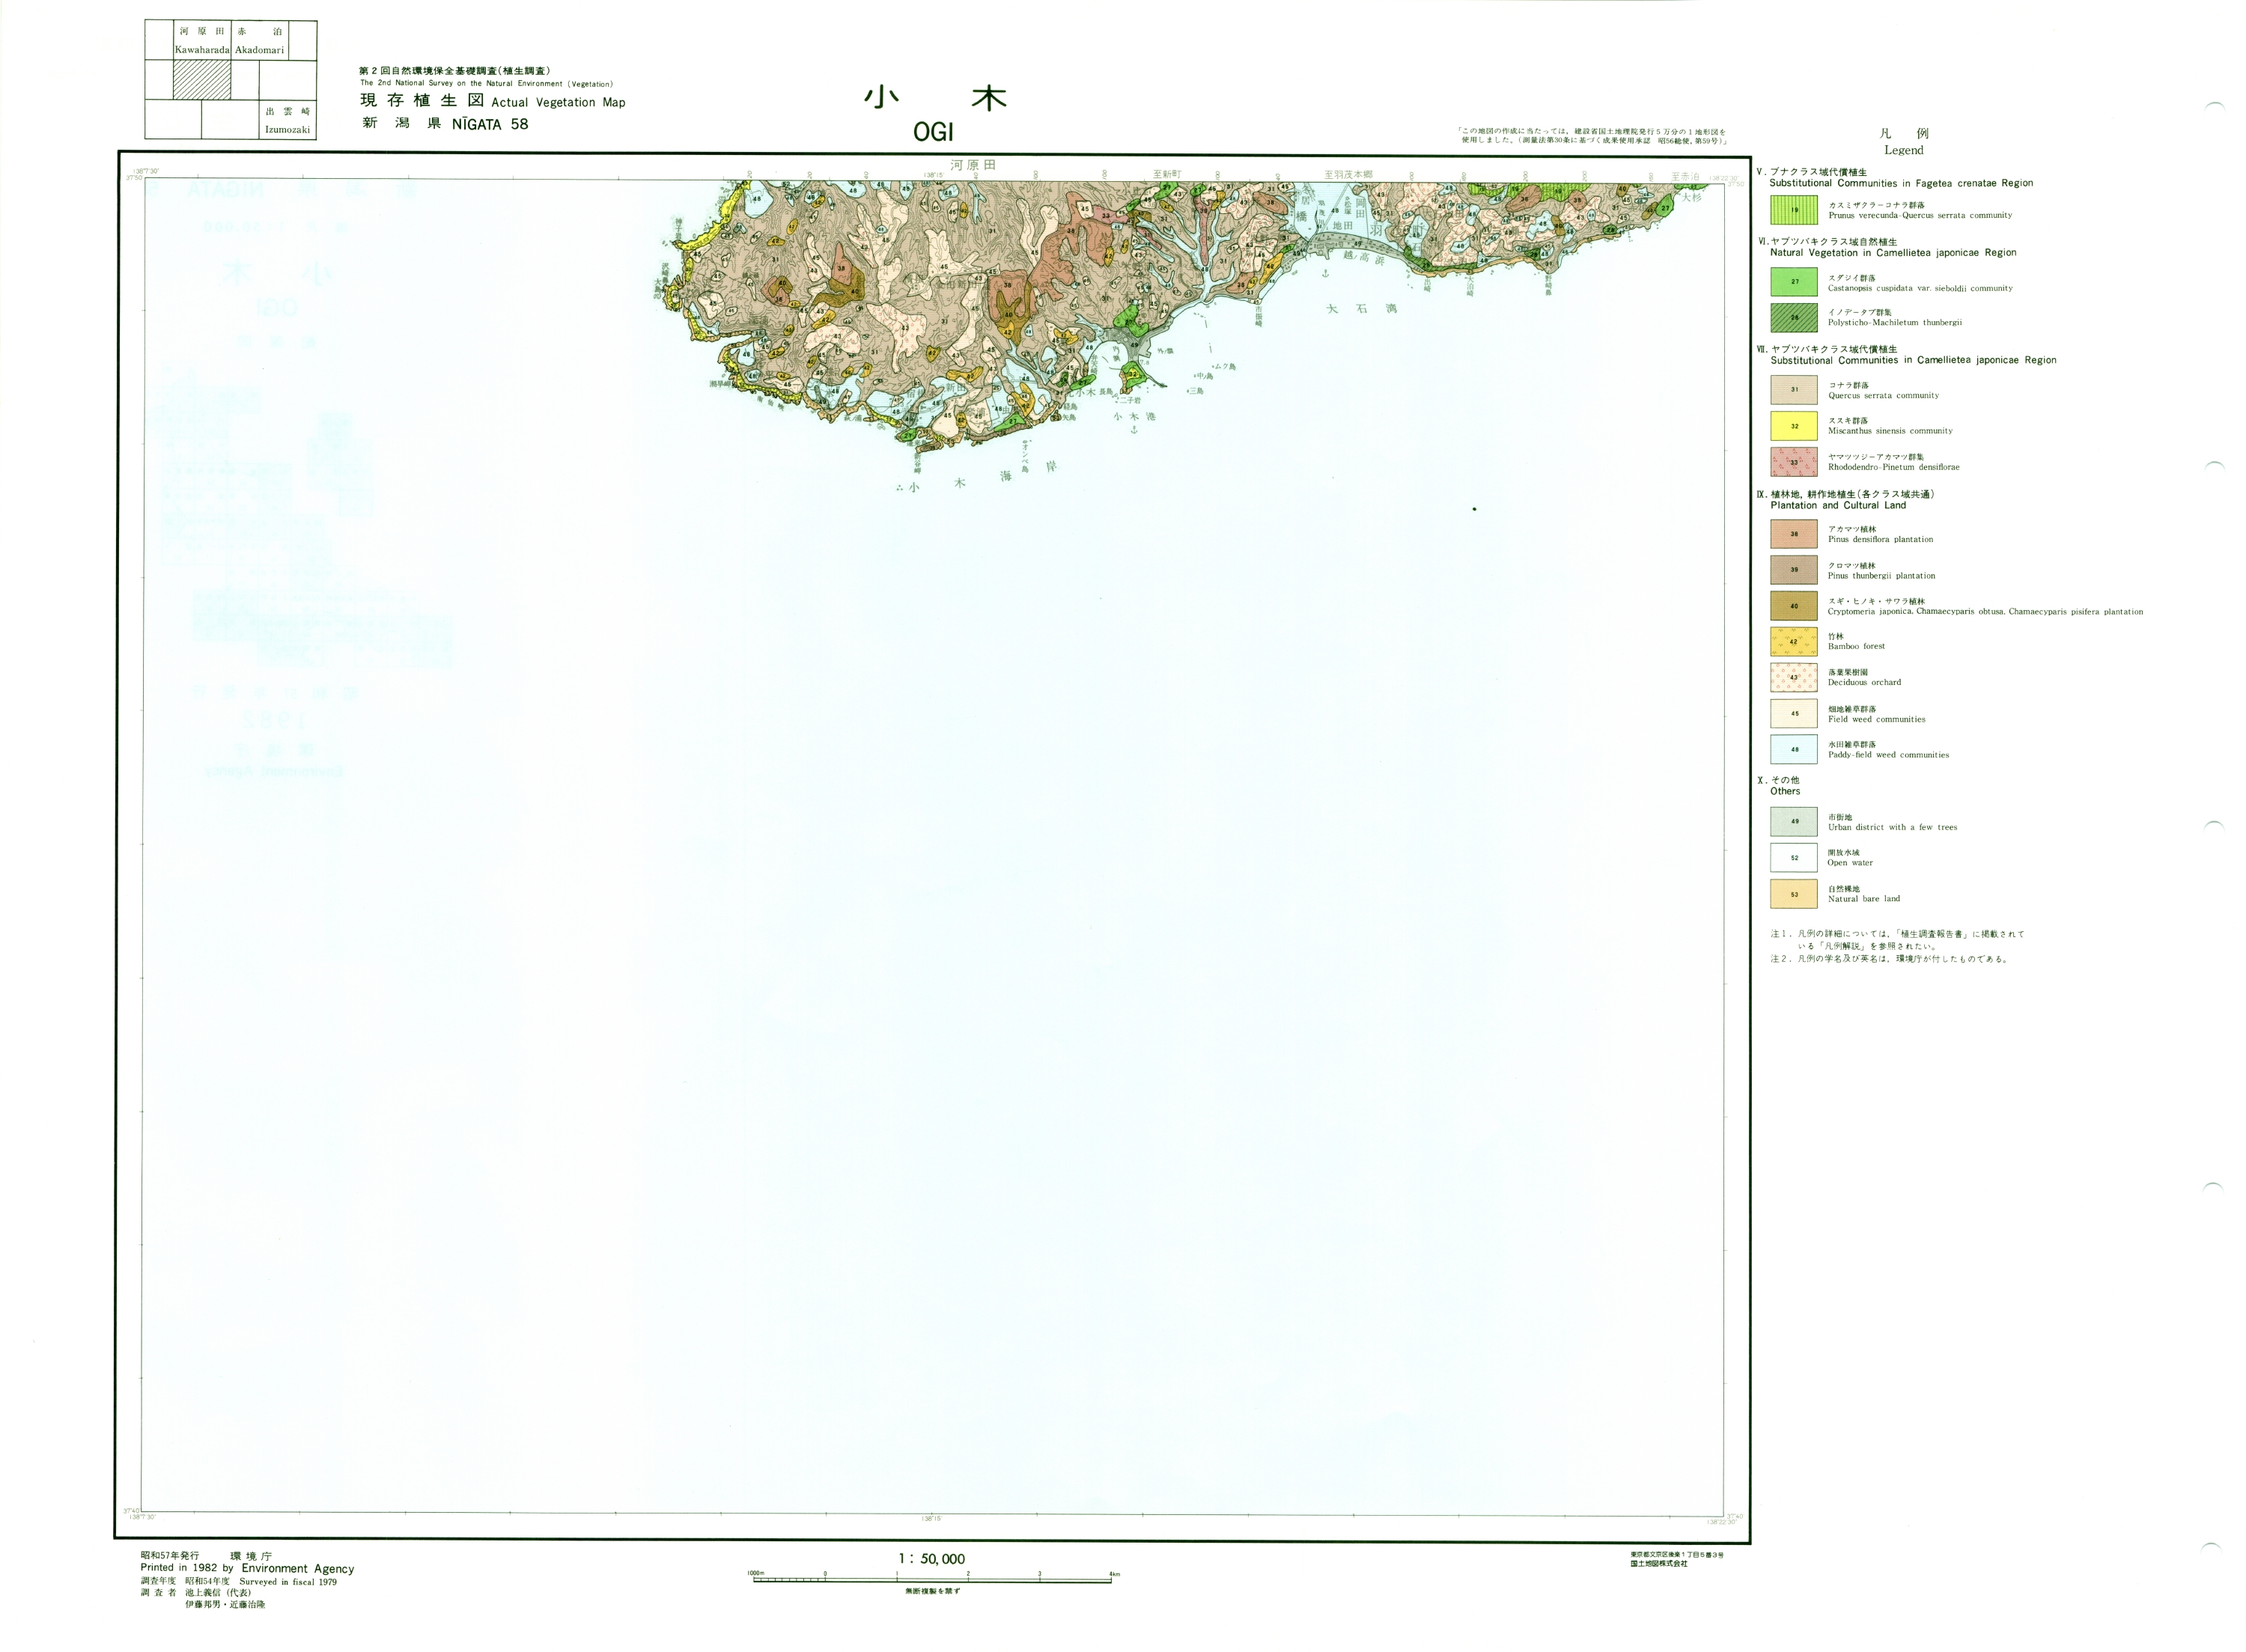Click the "Others" legend heading
This screenshot has height=1652, width=2246.
coord(1785,791)
